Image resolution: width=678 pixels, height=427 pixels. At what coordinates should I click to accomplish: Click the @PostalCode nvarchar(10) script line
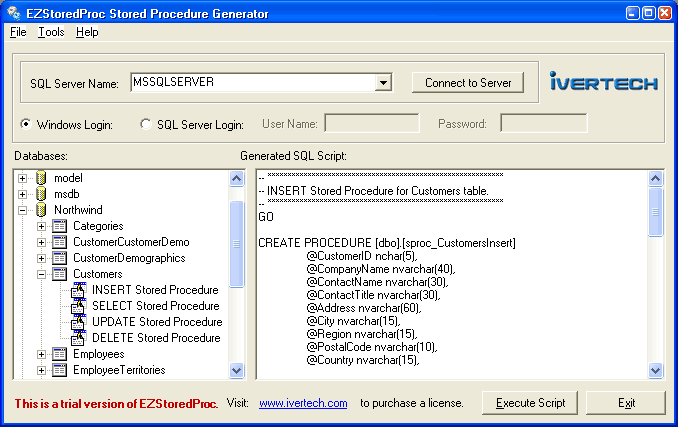(x=372, y=347)
